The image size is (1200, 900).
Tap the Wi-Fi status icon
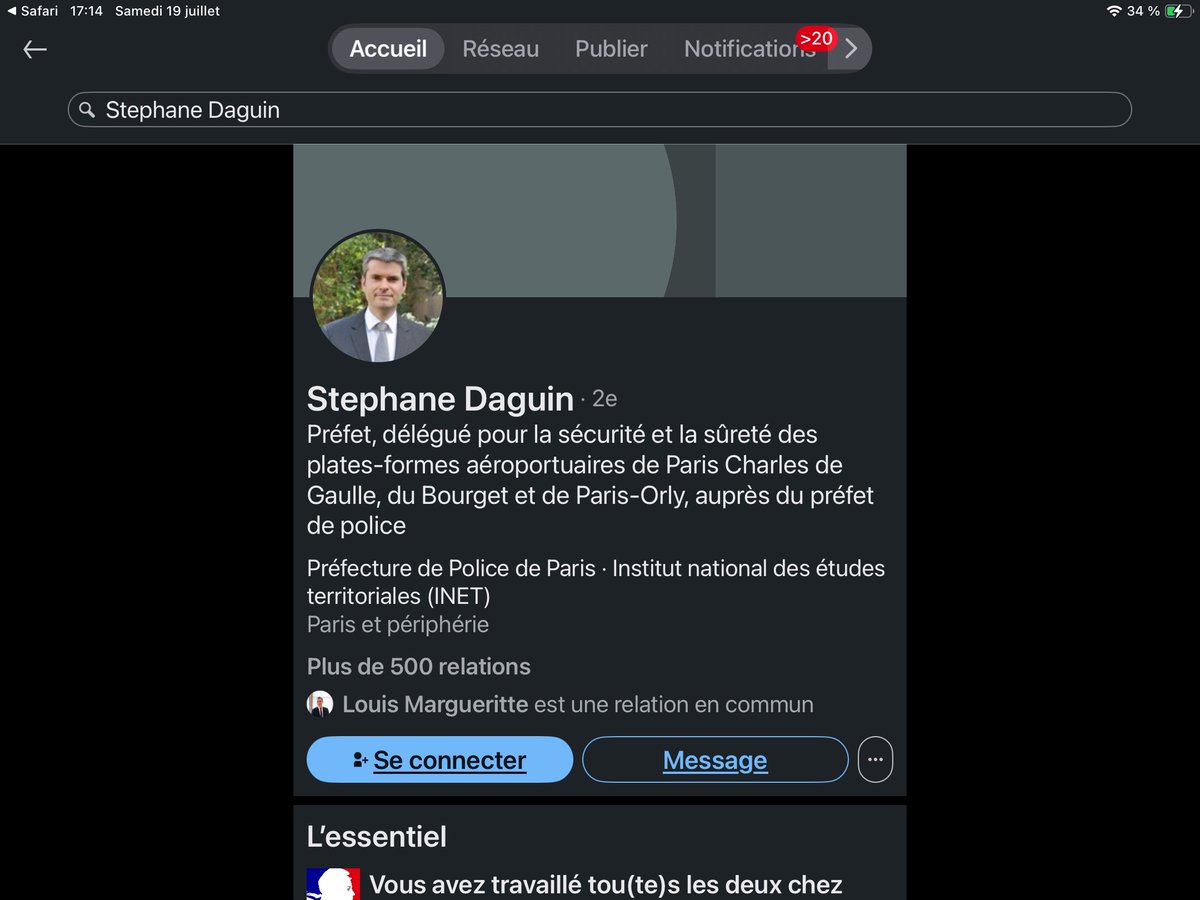click(1114, 11)
